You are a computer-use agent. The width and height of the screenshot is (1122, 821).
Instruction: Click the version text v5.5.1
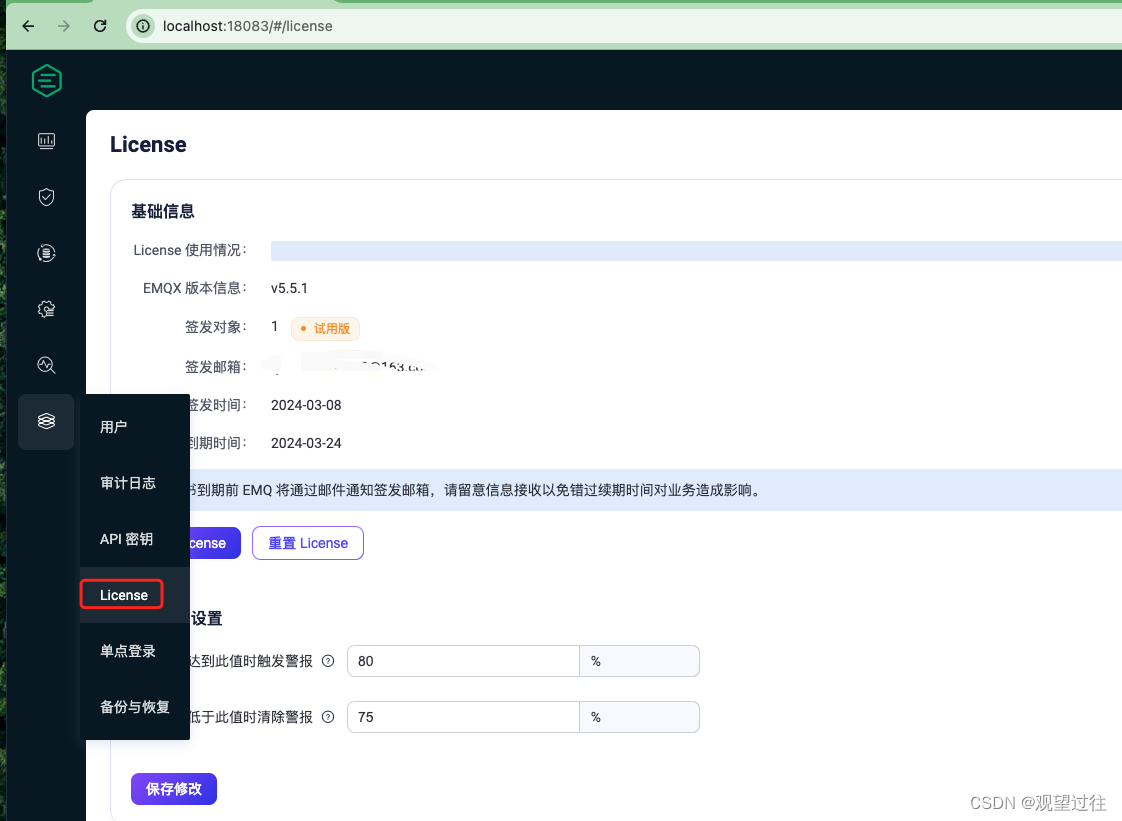coord(289,288)
